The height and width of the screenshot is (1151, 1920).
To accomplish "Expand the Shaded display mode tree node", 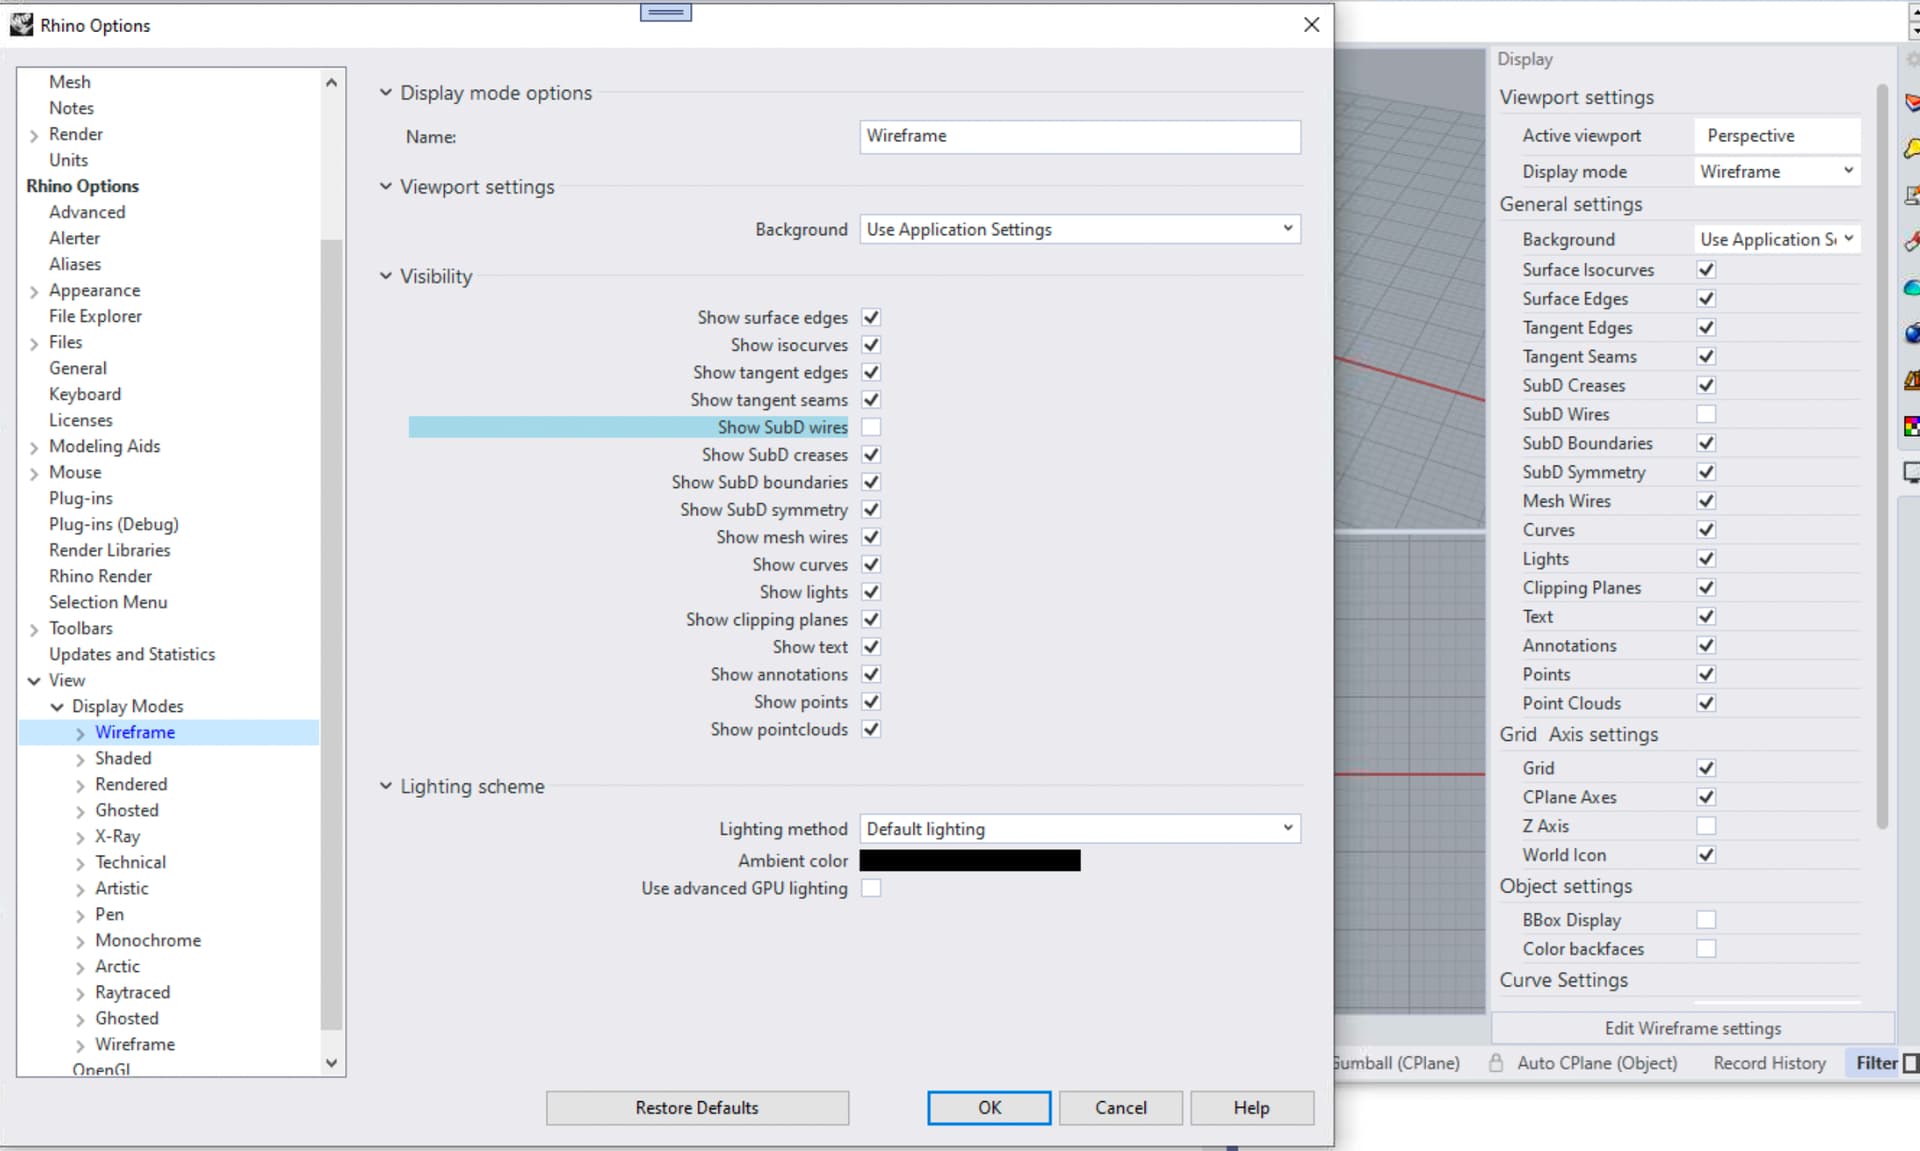I will [x=80, y=759].
